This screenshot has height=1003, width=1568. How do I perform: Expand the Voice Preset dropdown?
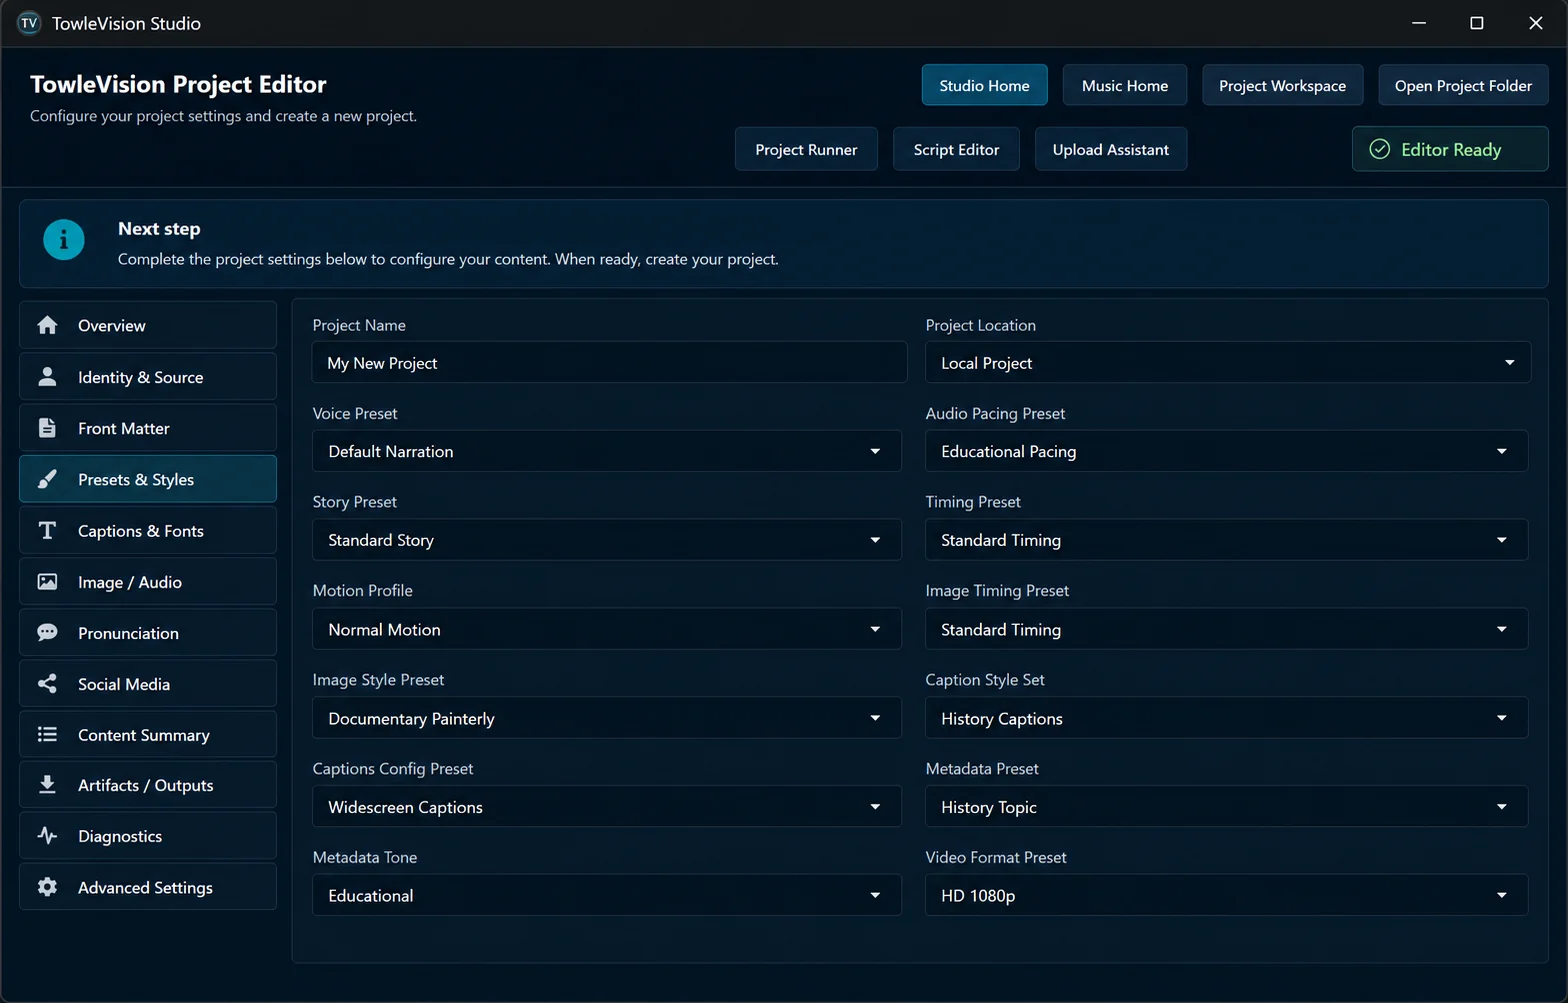pyautogui.click(x=607, y=451)
